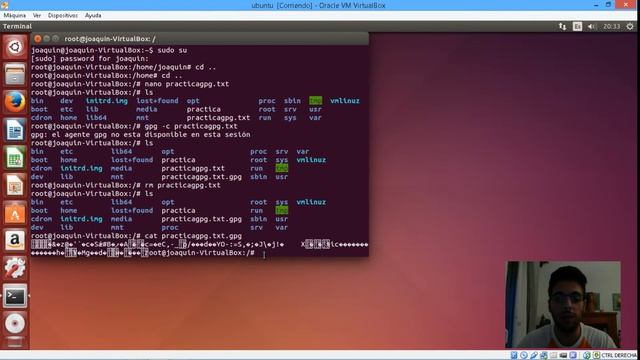Open LibreOffice Impress presentation launcher
The height and width of the screenshot is (360, 640).
pos(15,185)
